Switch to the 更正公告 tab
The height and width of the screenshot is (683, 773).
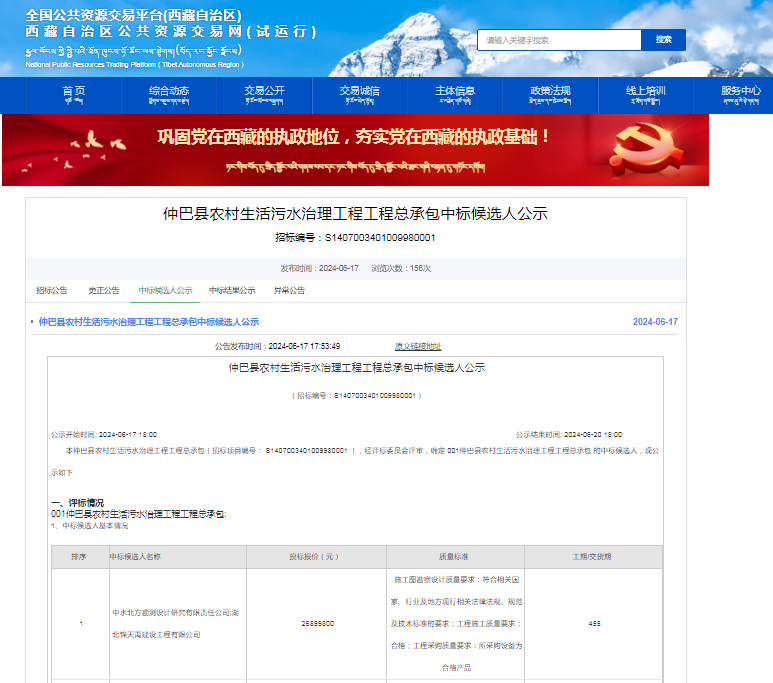104,291
